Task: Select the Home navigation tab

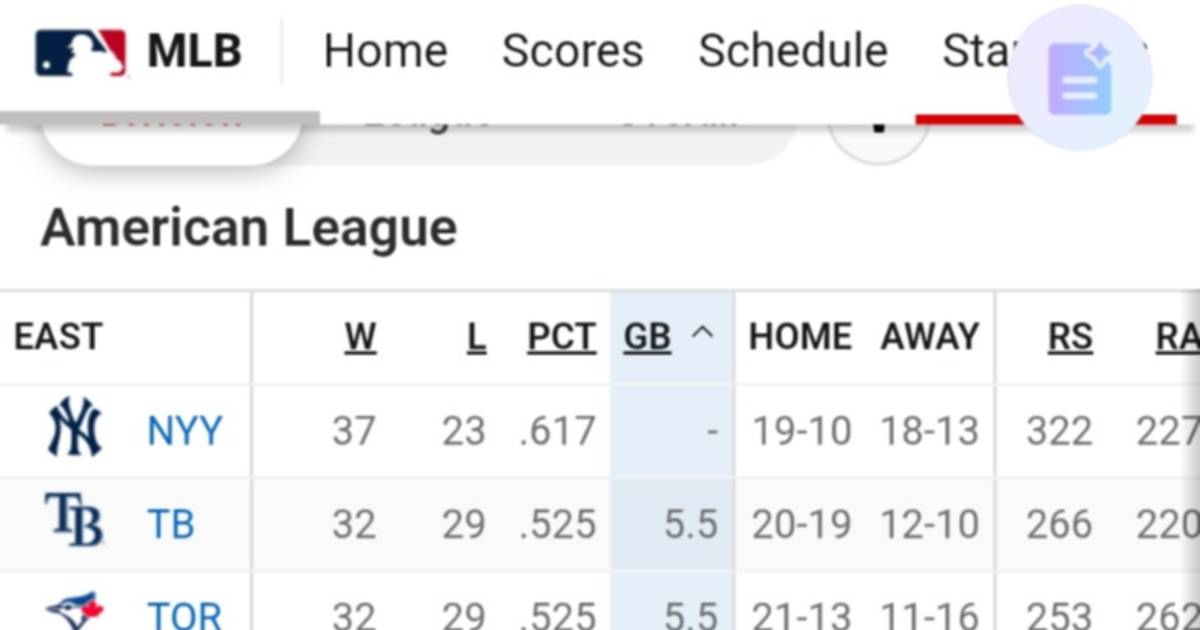Action: 385,50
